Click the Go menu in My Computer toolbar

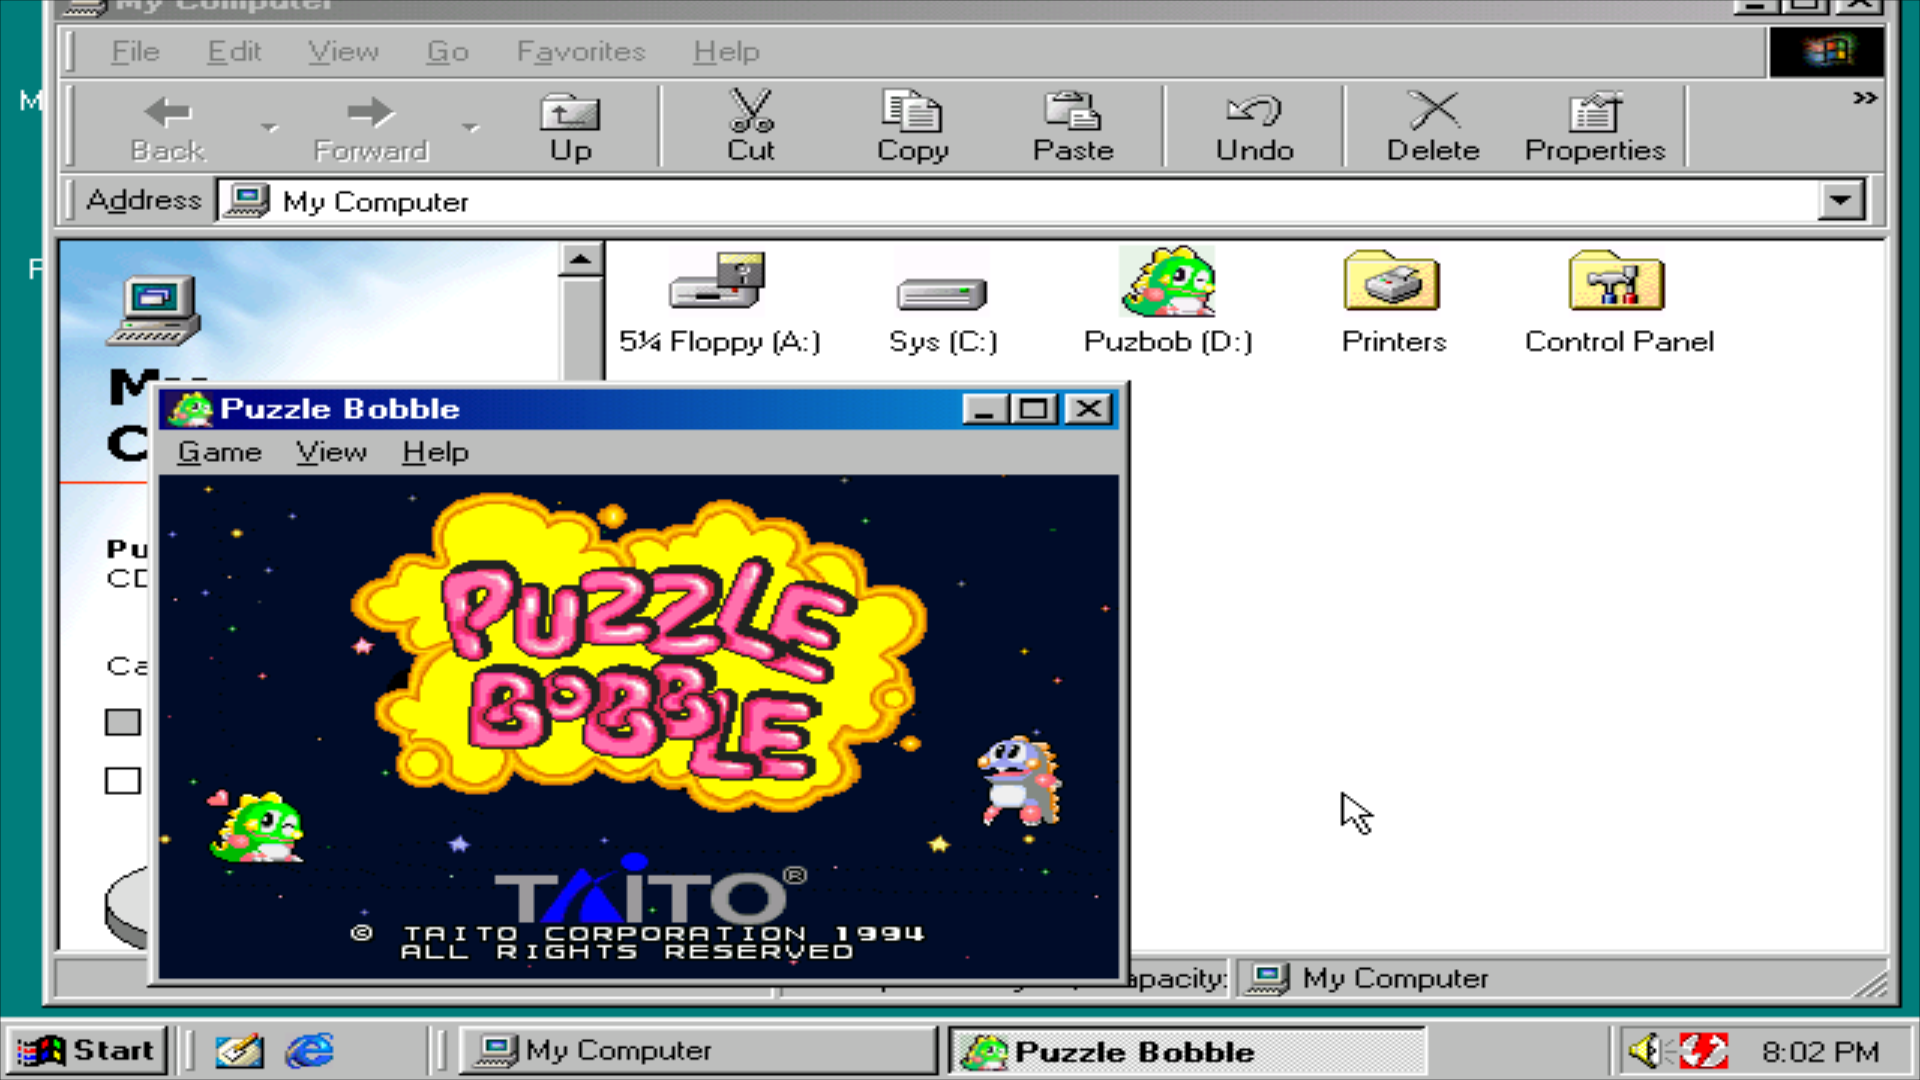pos(446,50)
